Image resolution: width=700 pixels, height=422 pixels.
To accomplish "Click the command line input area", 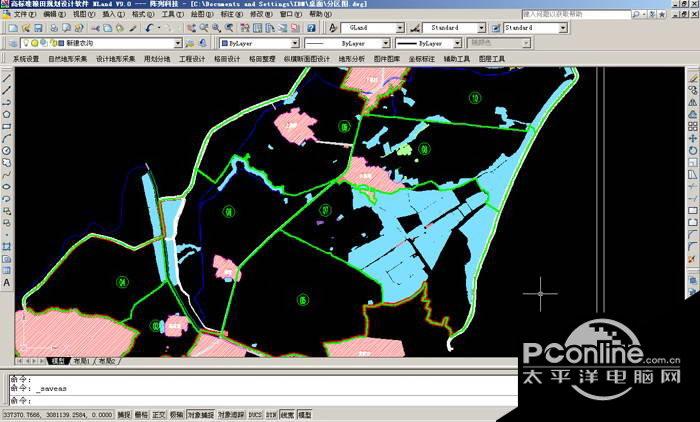I will coord(263,401).
